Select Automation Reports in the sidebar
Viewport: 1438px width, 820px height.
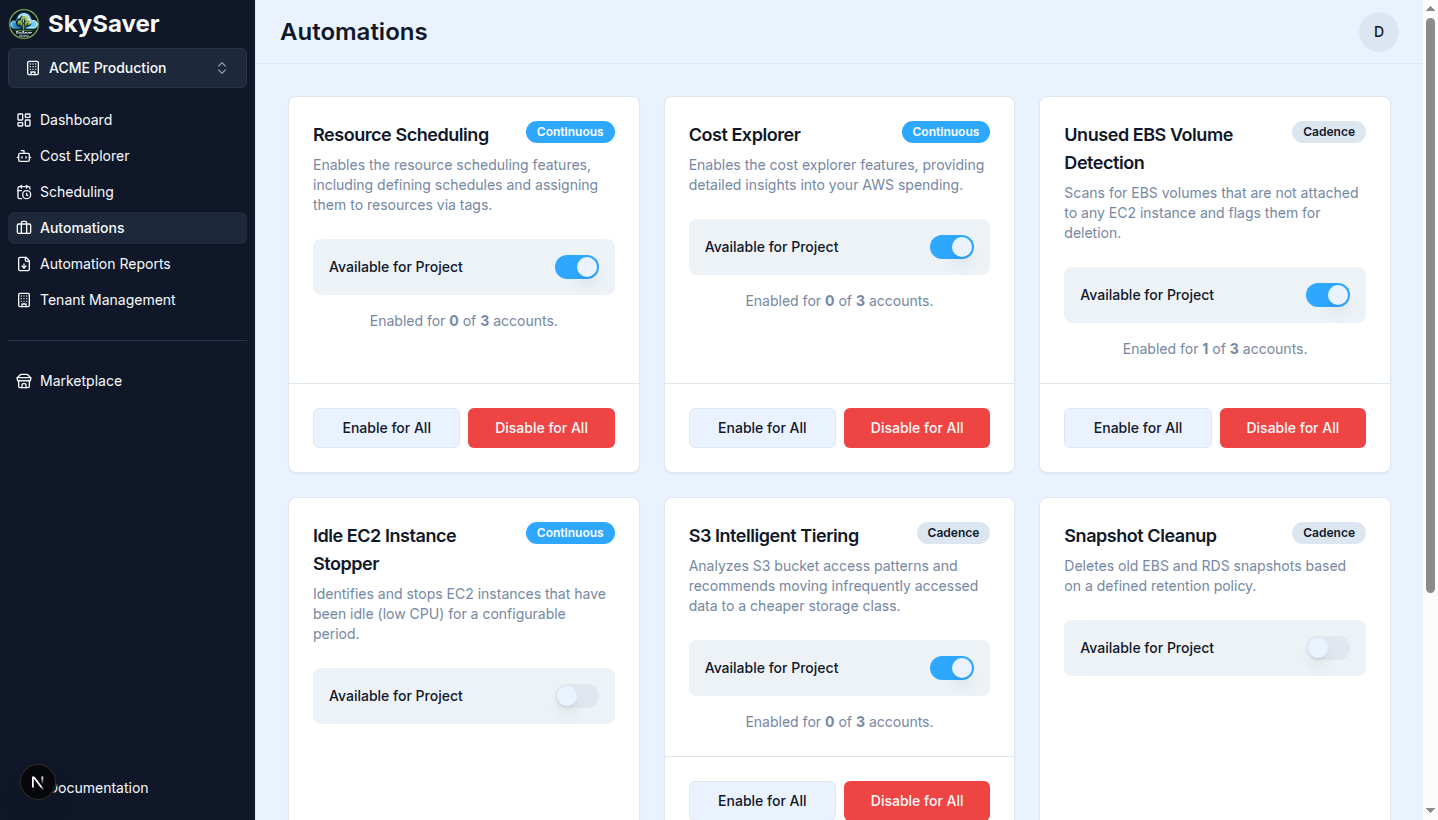pos(105,263)
